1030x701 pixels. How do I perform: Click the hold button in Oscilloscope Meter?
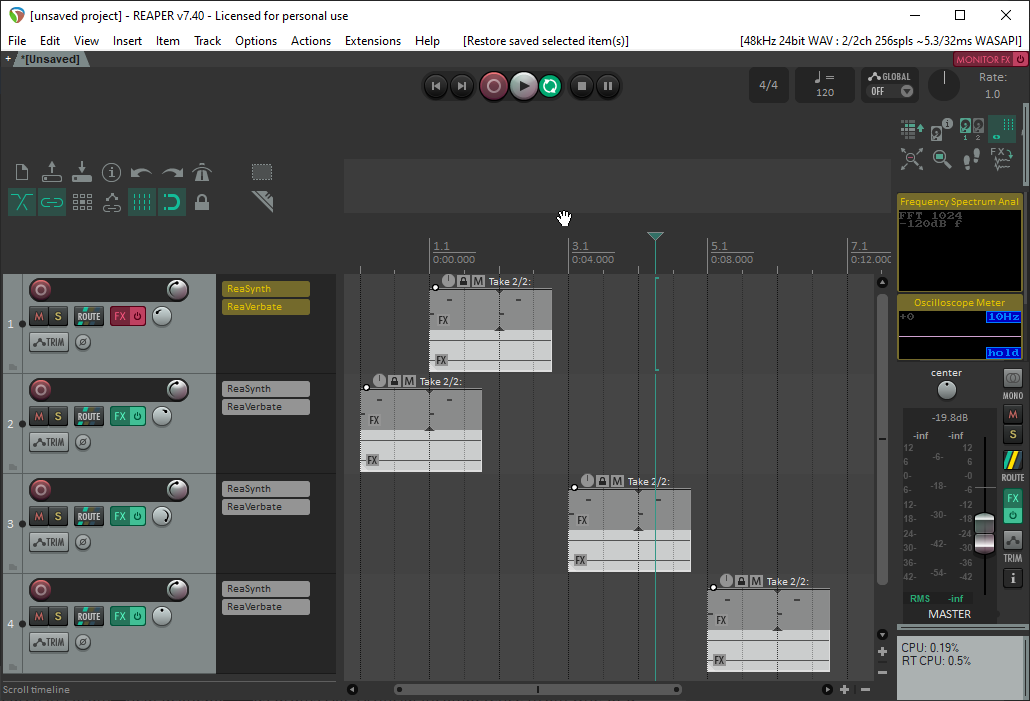(x=1003, y=353)
